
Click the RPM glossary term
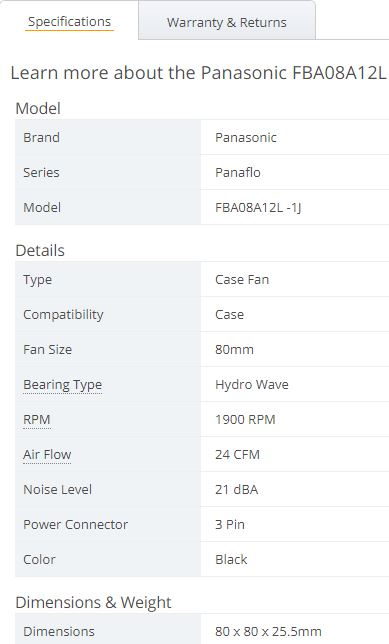tap(37, 420)
